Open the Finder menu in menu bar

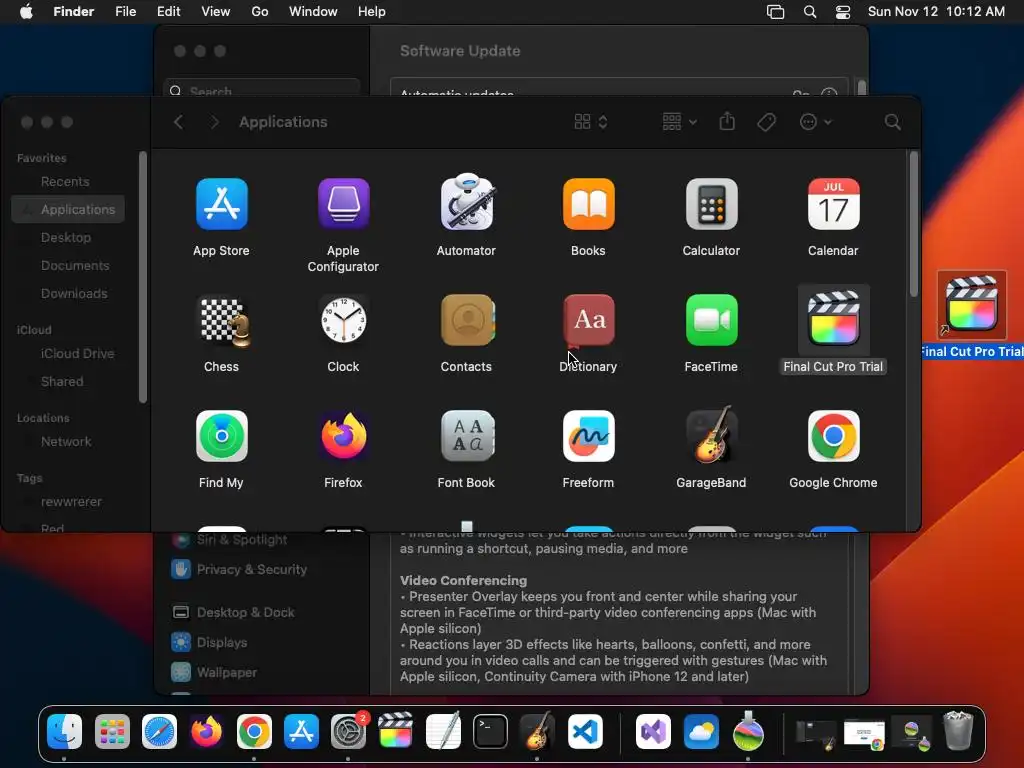74,12
